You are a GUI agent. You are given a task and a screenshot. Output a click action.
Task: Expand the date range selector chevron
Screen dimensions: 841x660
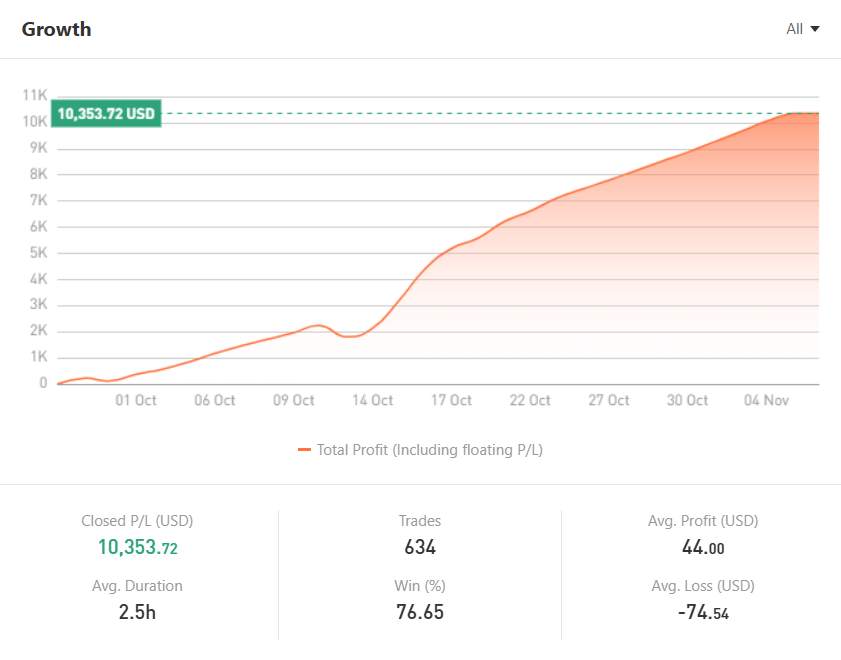pos(816,29)
